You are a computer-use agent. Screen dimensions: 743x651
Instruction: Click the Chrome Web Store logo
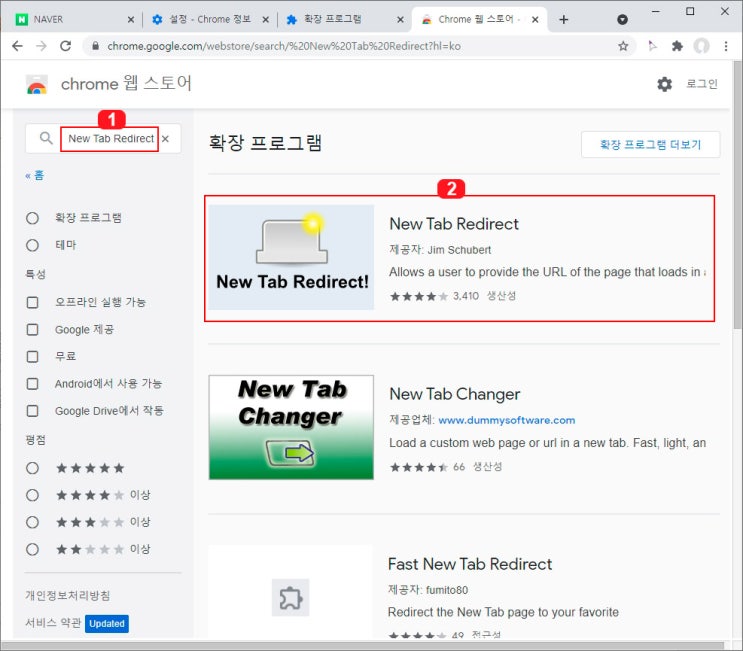tap(36, 84)
